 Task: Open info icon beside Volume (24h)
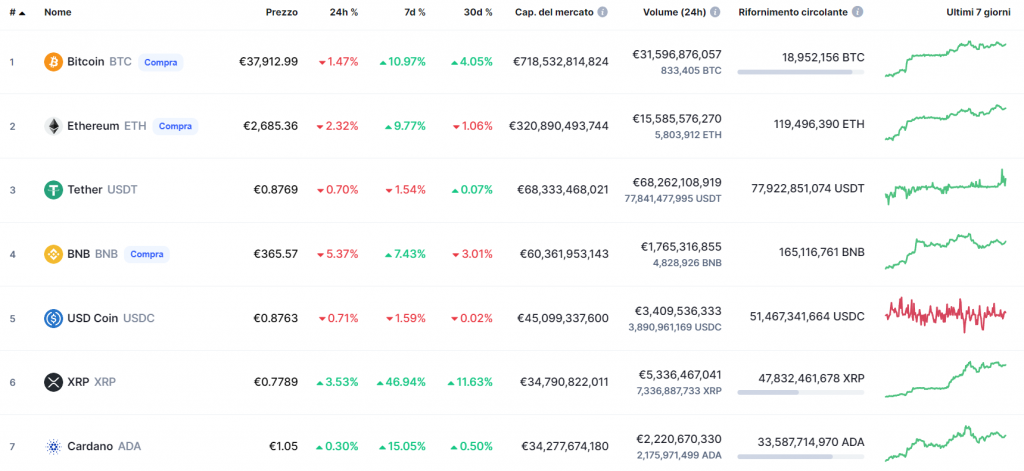pyautogui.click(x=716, y=12)
